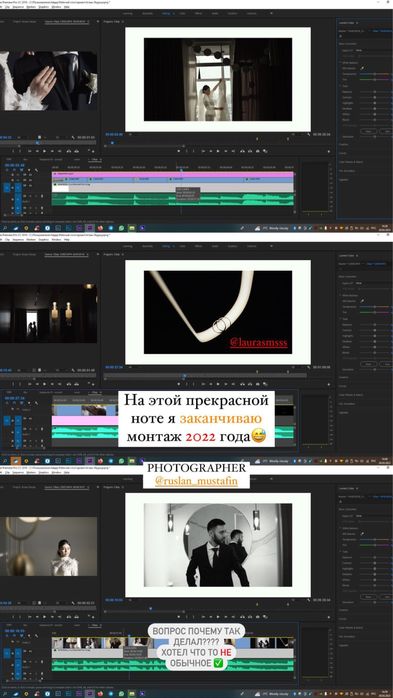This screenshot has width=393, height=698.
Task: Expand Curves section in groom-in-mirror Lumetri panel
Action: (x=344, y=618)
